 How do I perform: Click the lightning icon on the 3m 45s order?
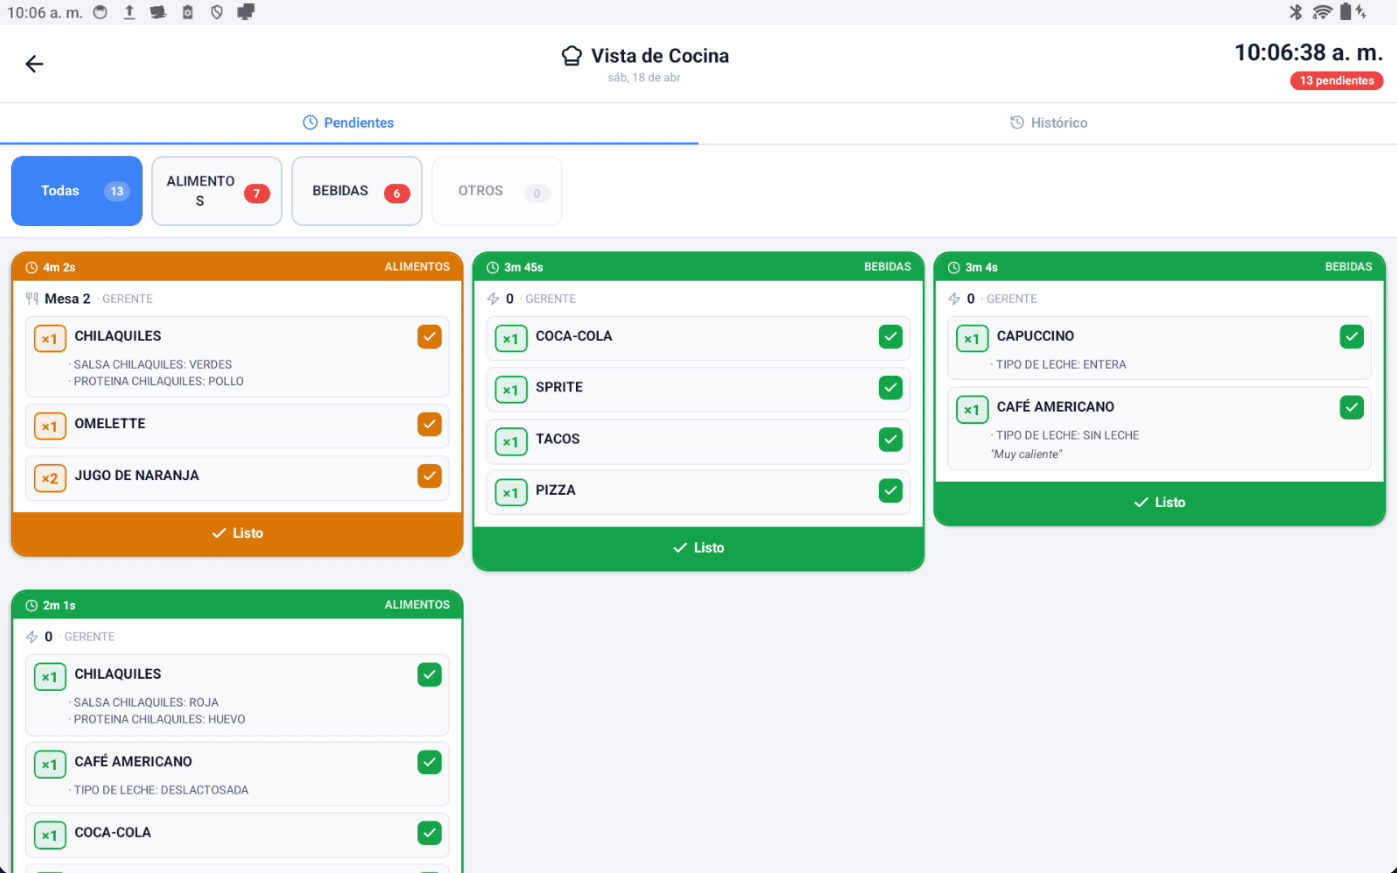[493, 299]
